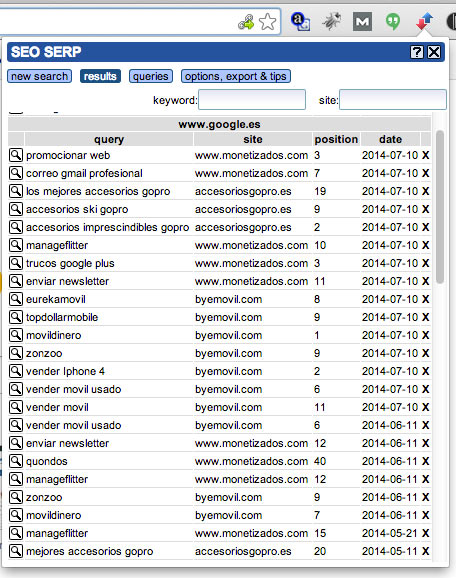Click position 40 in the quondos row
Screen dimensions: 456x578
click(x=320, y=461)
